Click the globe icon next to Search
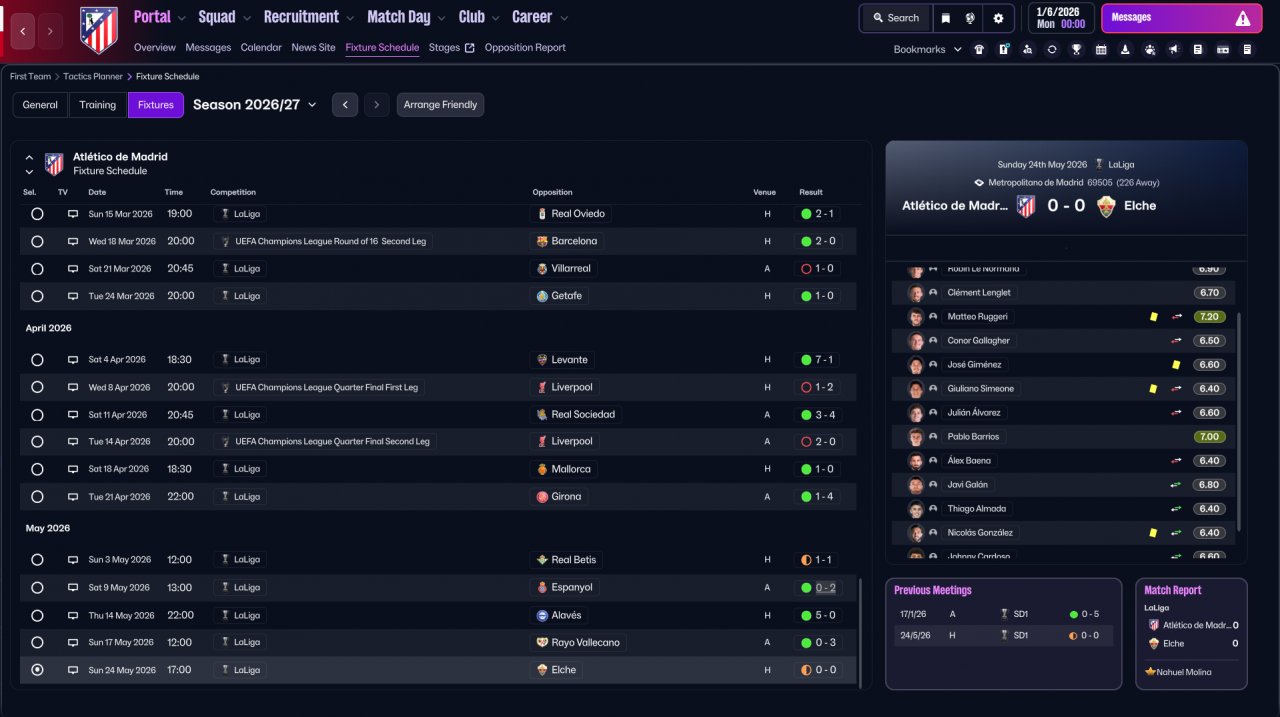Screen dimensions: 1280x717 tap(970, 18)
